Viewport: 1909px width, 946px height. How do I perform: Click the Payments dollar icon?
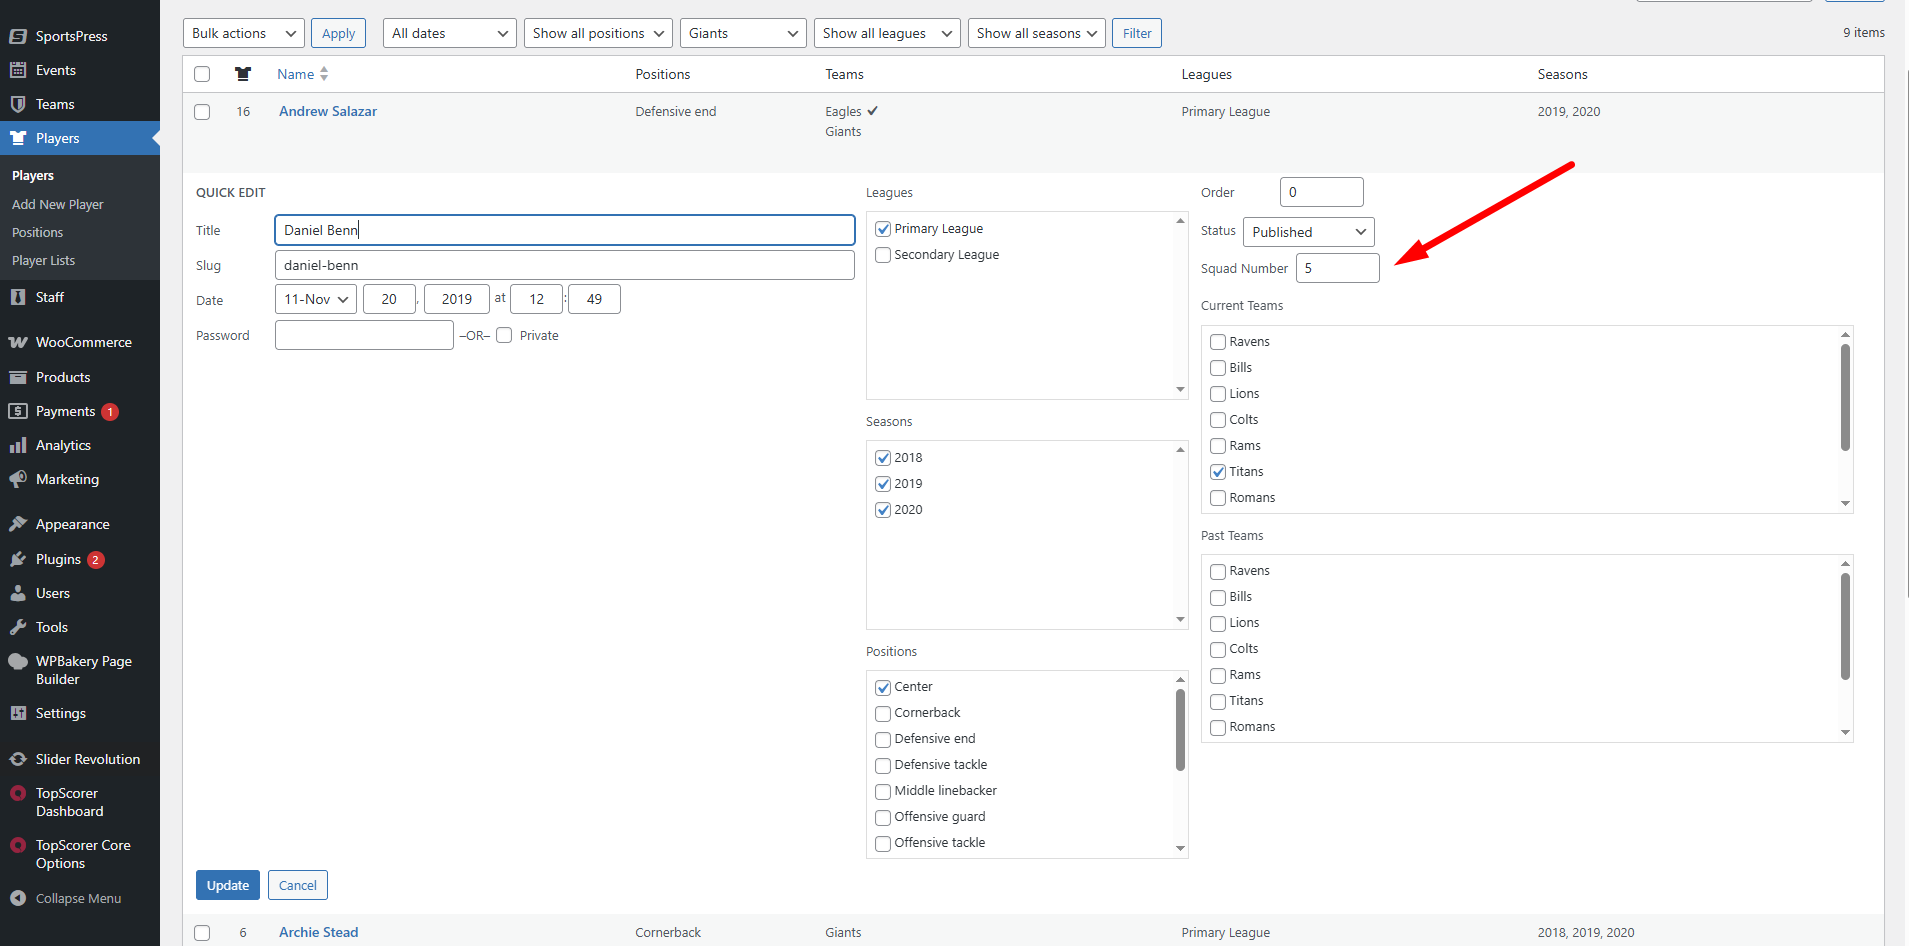click(18, 411)
